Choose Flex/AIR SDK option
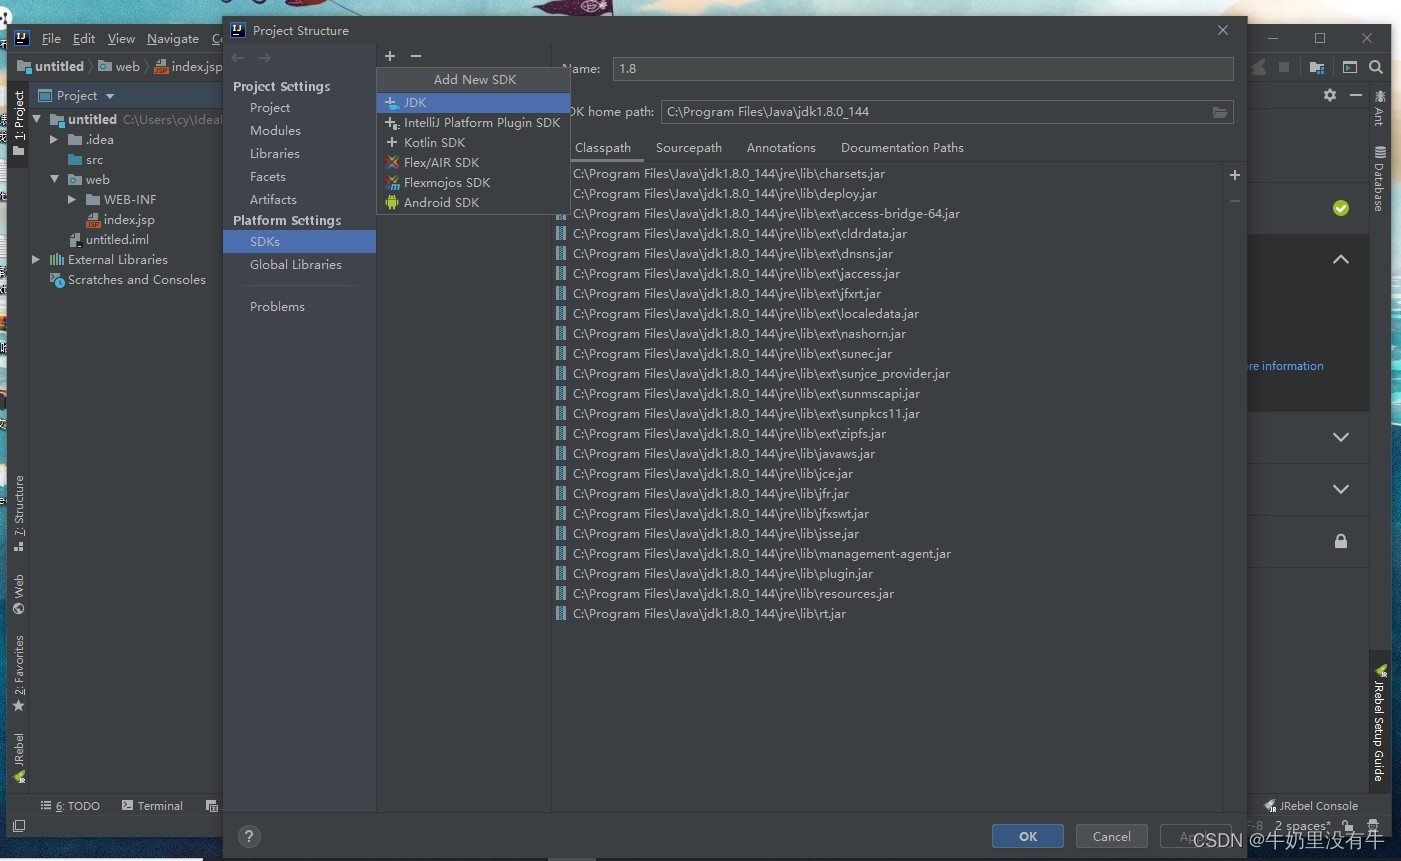Viewport: 1401px width, 861px height. 473,163
